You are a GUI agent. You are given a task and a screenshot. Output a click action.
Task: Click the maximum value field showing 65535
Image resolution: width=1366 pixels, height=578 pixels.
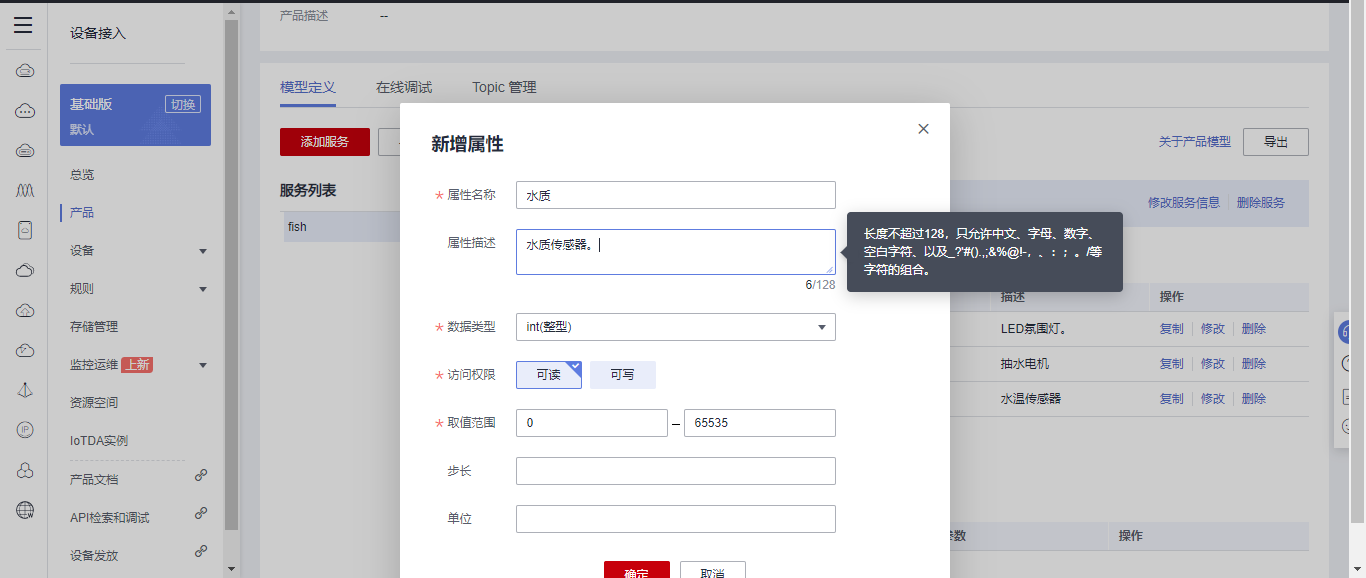click(760, 423)
